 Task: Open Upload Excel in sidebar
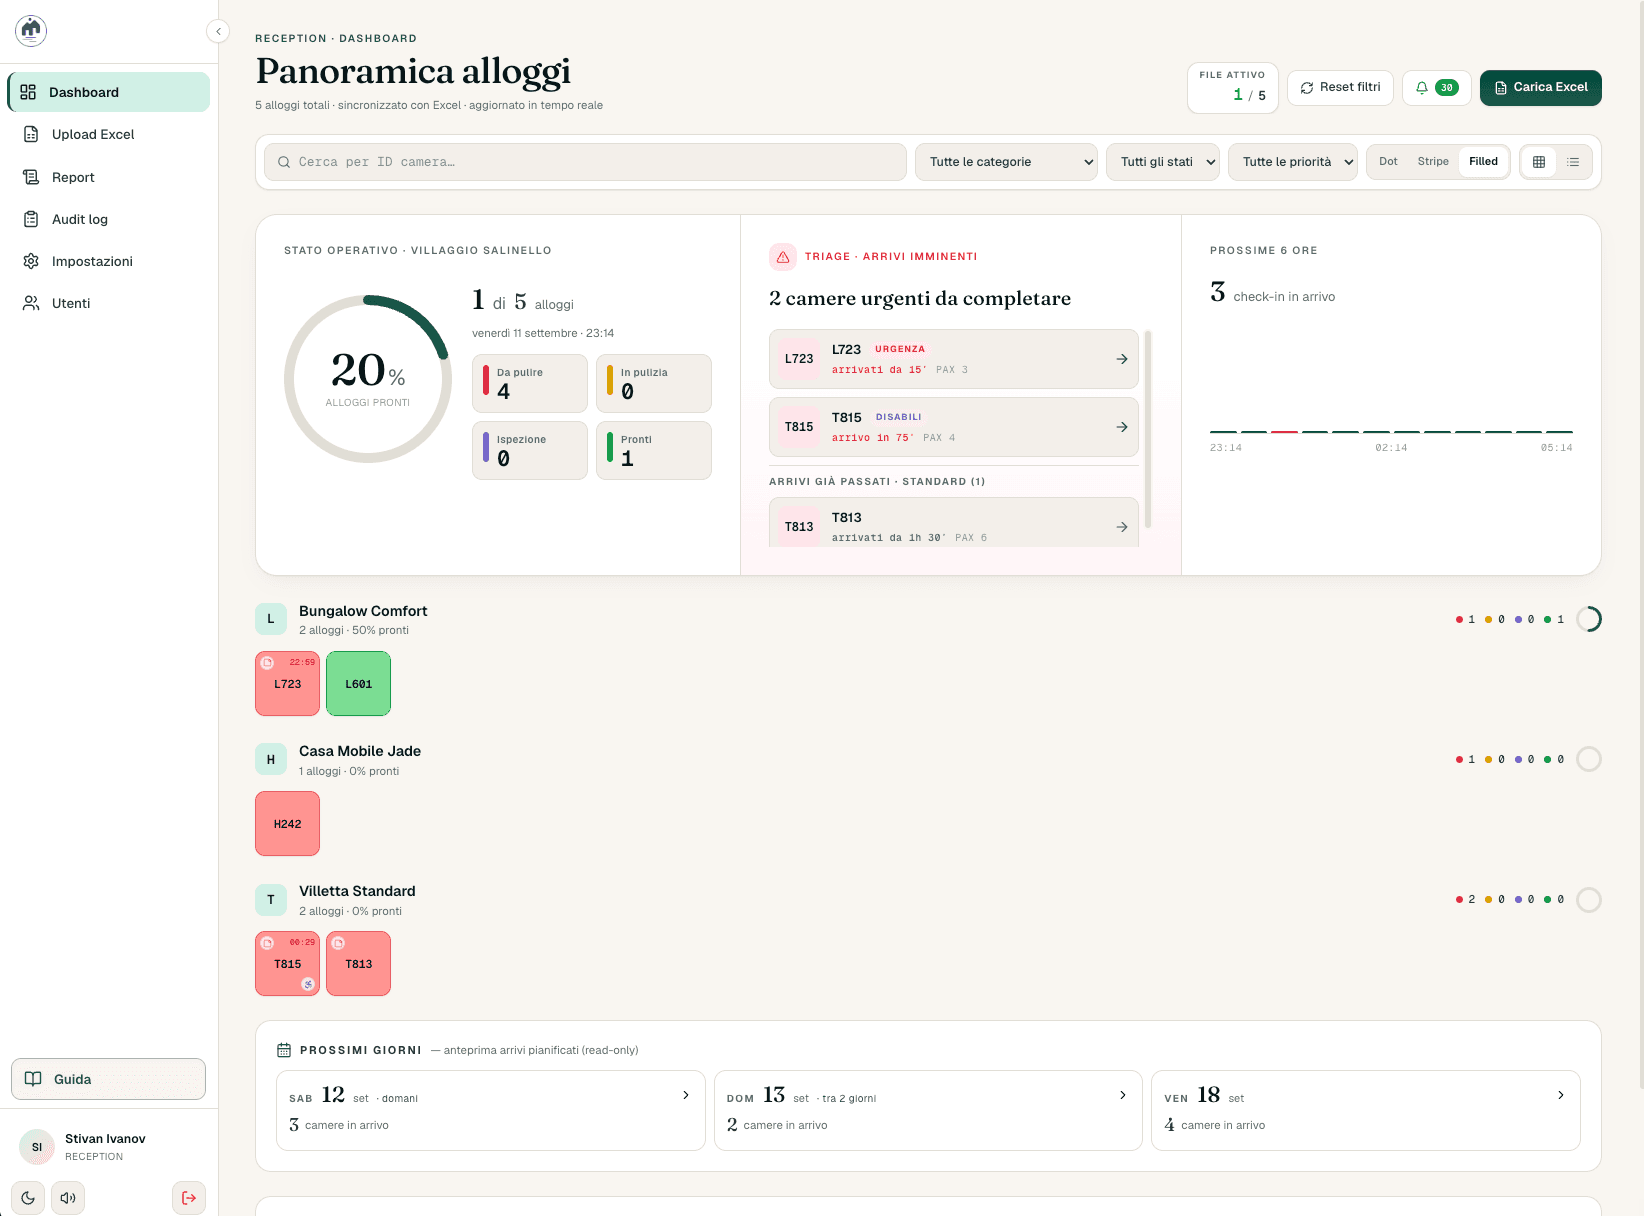click(x=109, y=134)
